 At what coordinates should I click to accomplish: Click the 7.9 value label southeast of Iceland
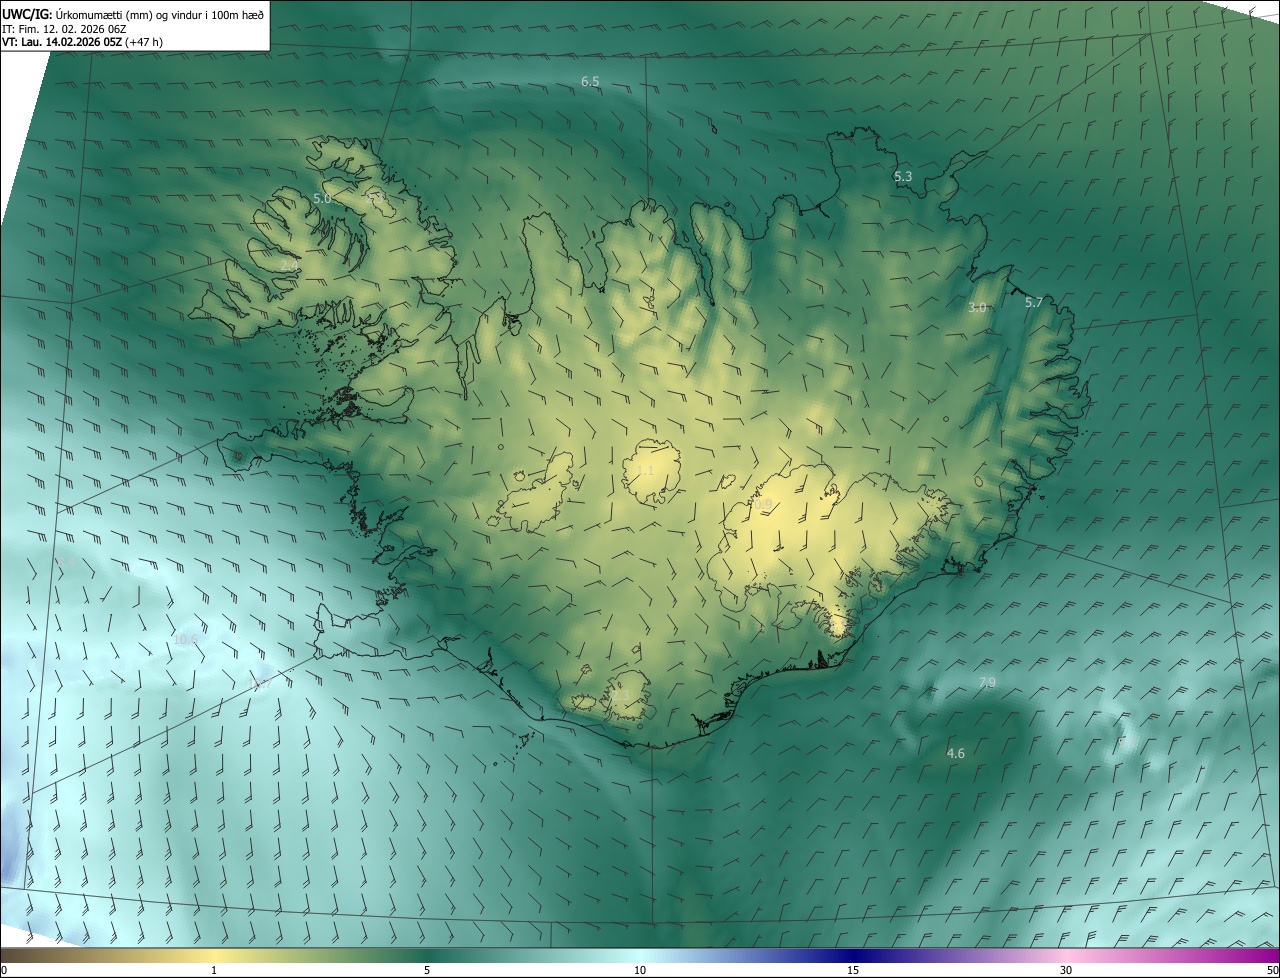[x=987, y=683]
